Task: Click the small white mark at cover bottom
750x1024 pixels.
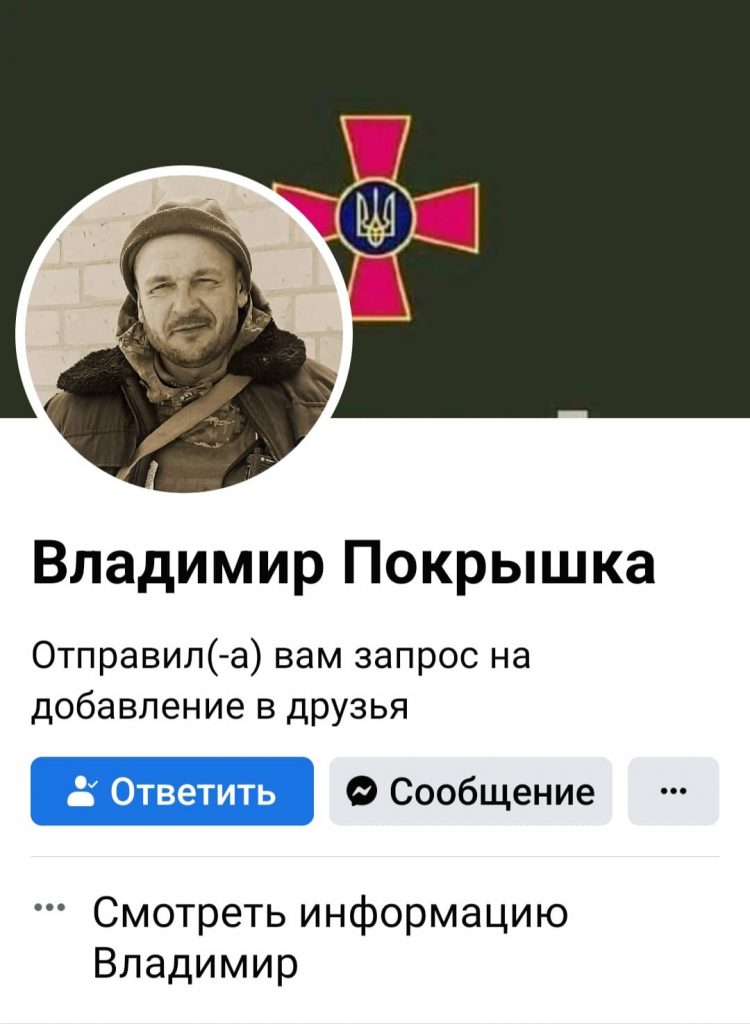Action: click(x=573, y=414)
